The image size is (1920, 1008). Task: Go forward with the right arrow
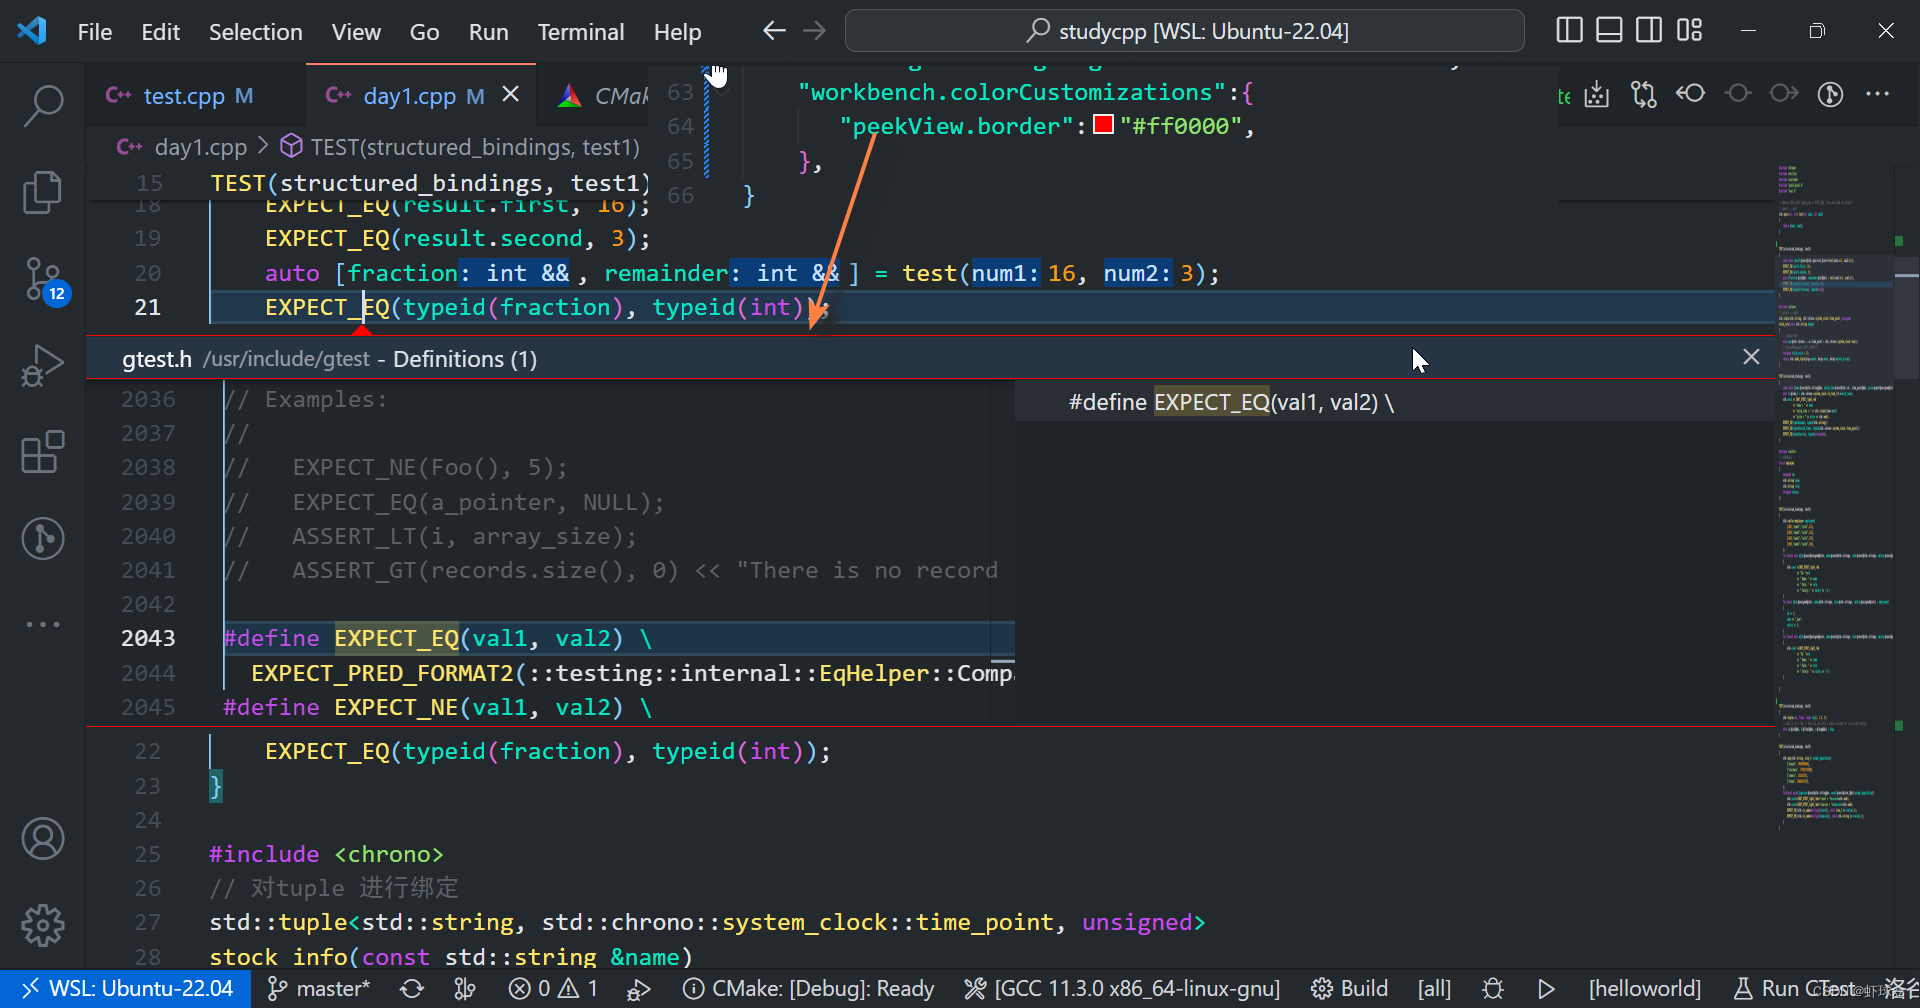(815, 31)
